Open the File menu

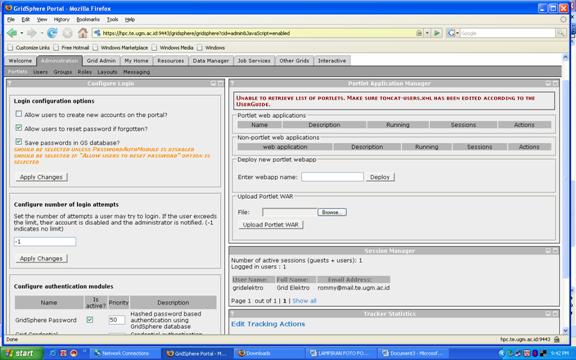click(x=11, y=19)
